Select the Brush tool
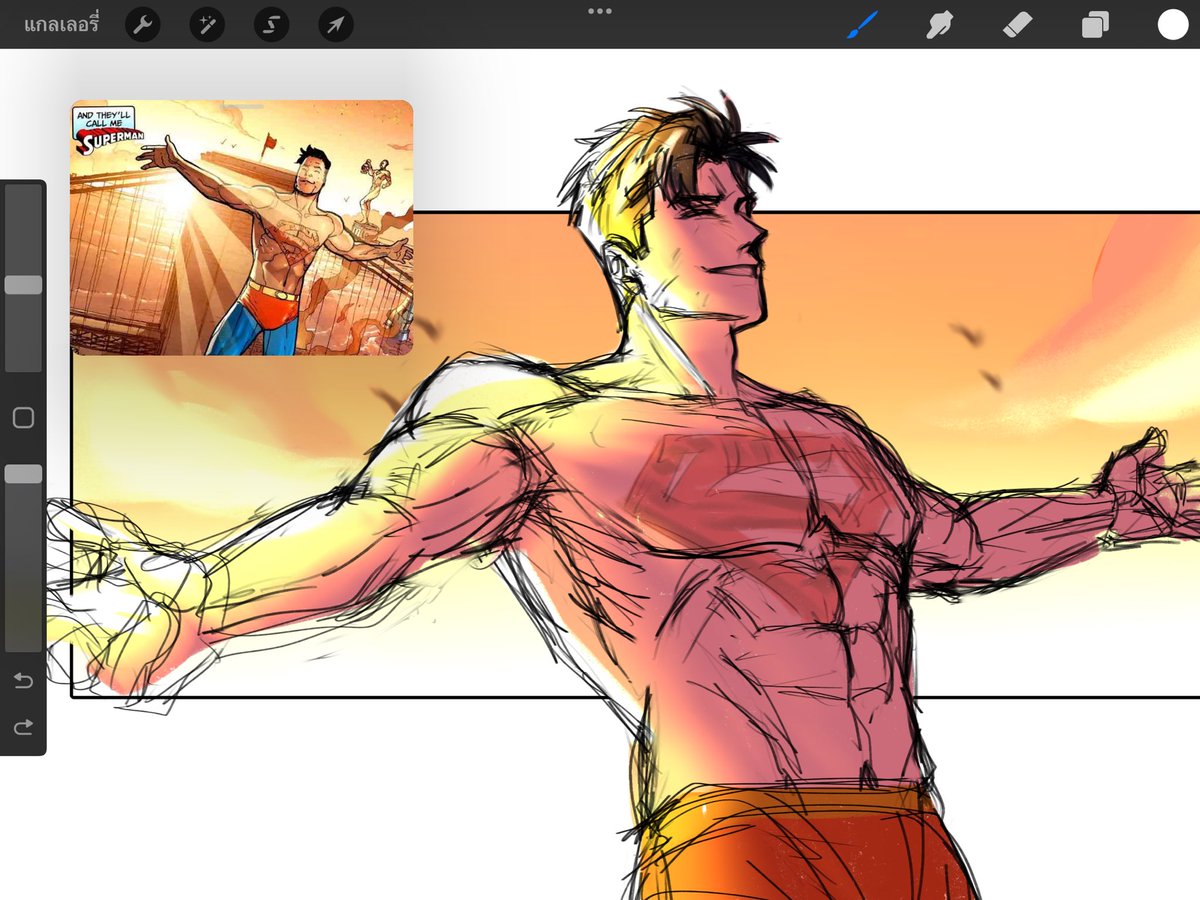Viewport: 1200px width, 900px height. 862,25
